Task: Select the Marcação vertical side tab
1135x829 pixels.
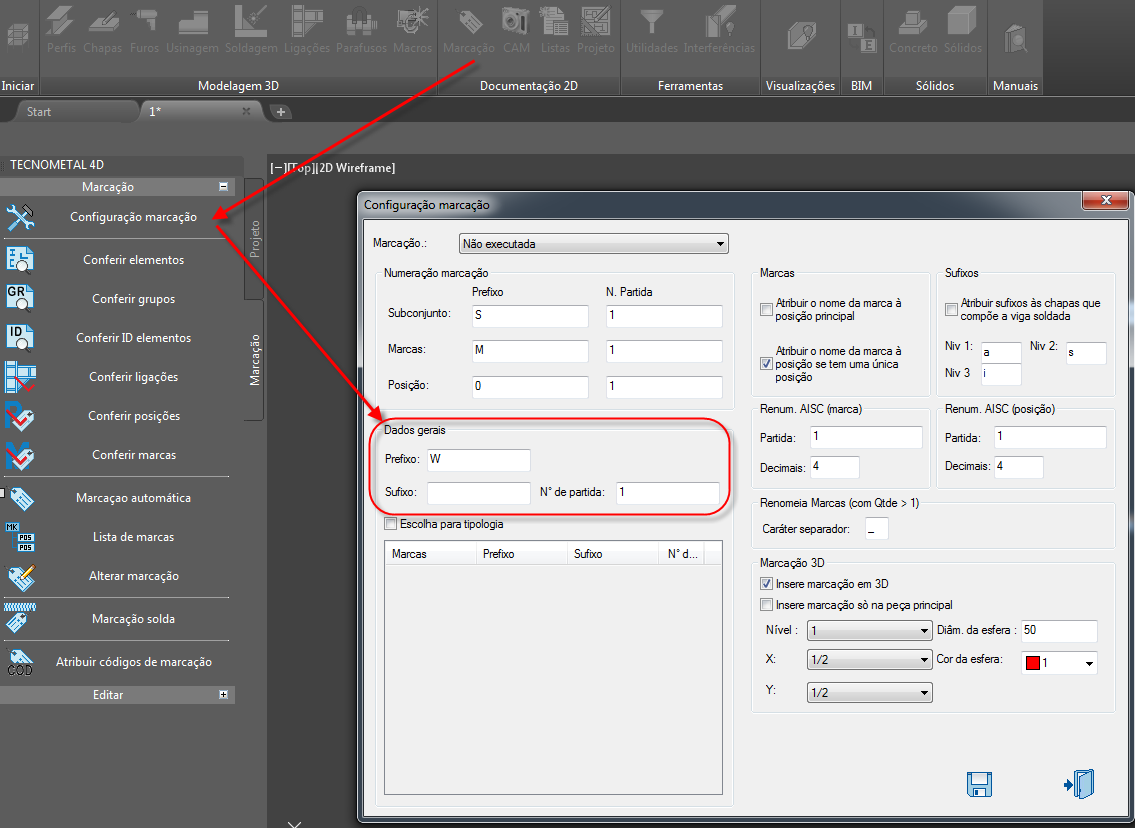Action: point(254,360)
